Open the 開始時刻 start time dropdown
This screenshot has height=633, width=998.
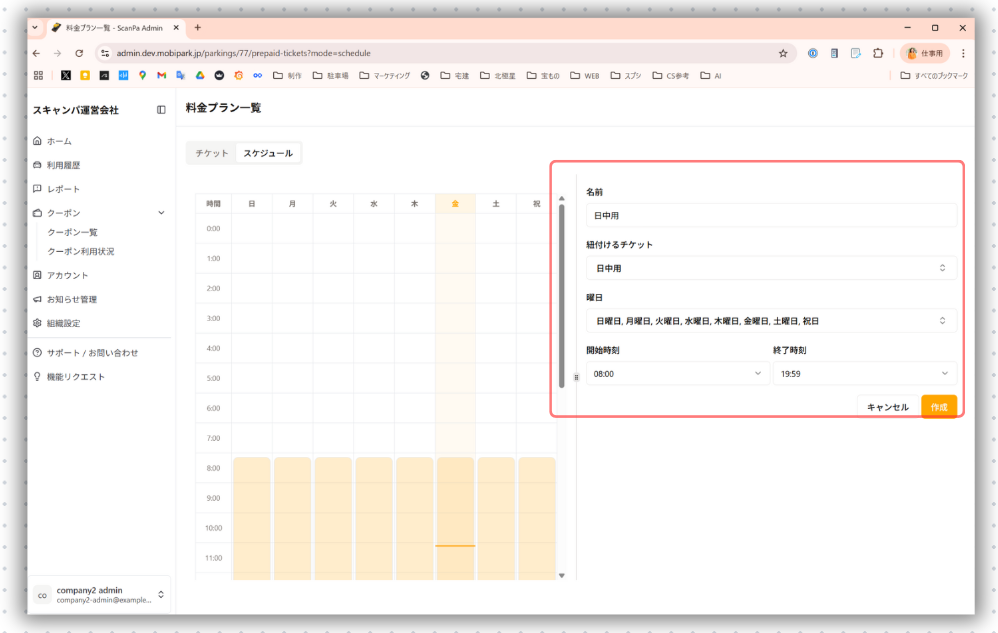click(x=677, y=373)
